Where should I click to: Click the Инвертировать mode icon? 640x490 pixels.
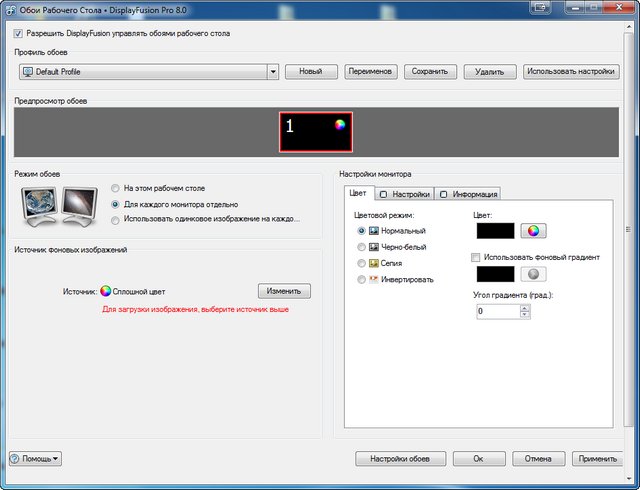[374, 279]
